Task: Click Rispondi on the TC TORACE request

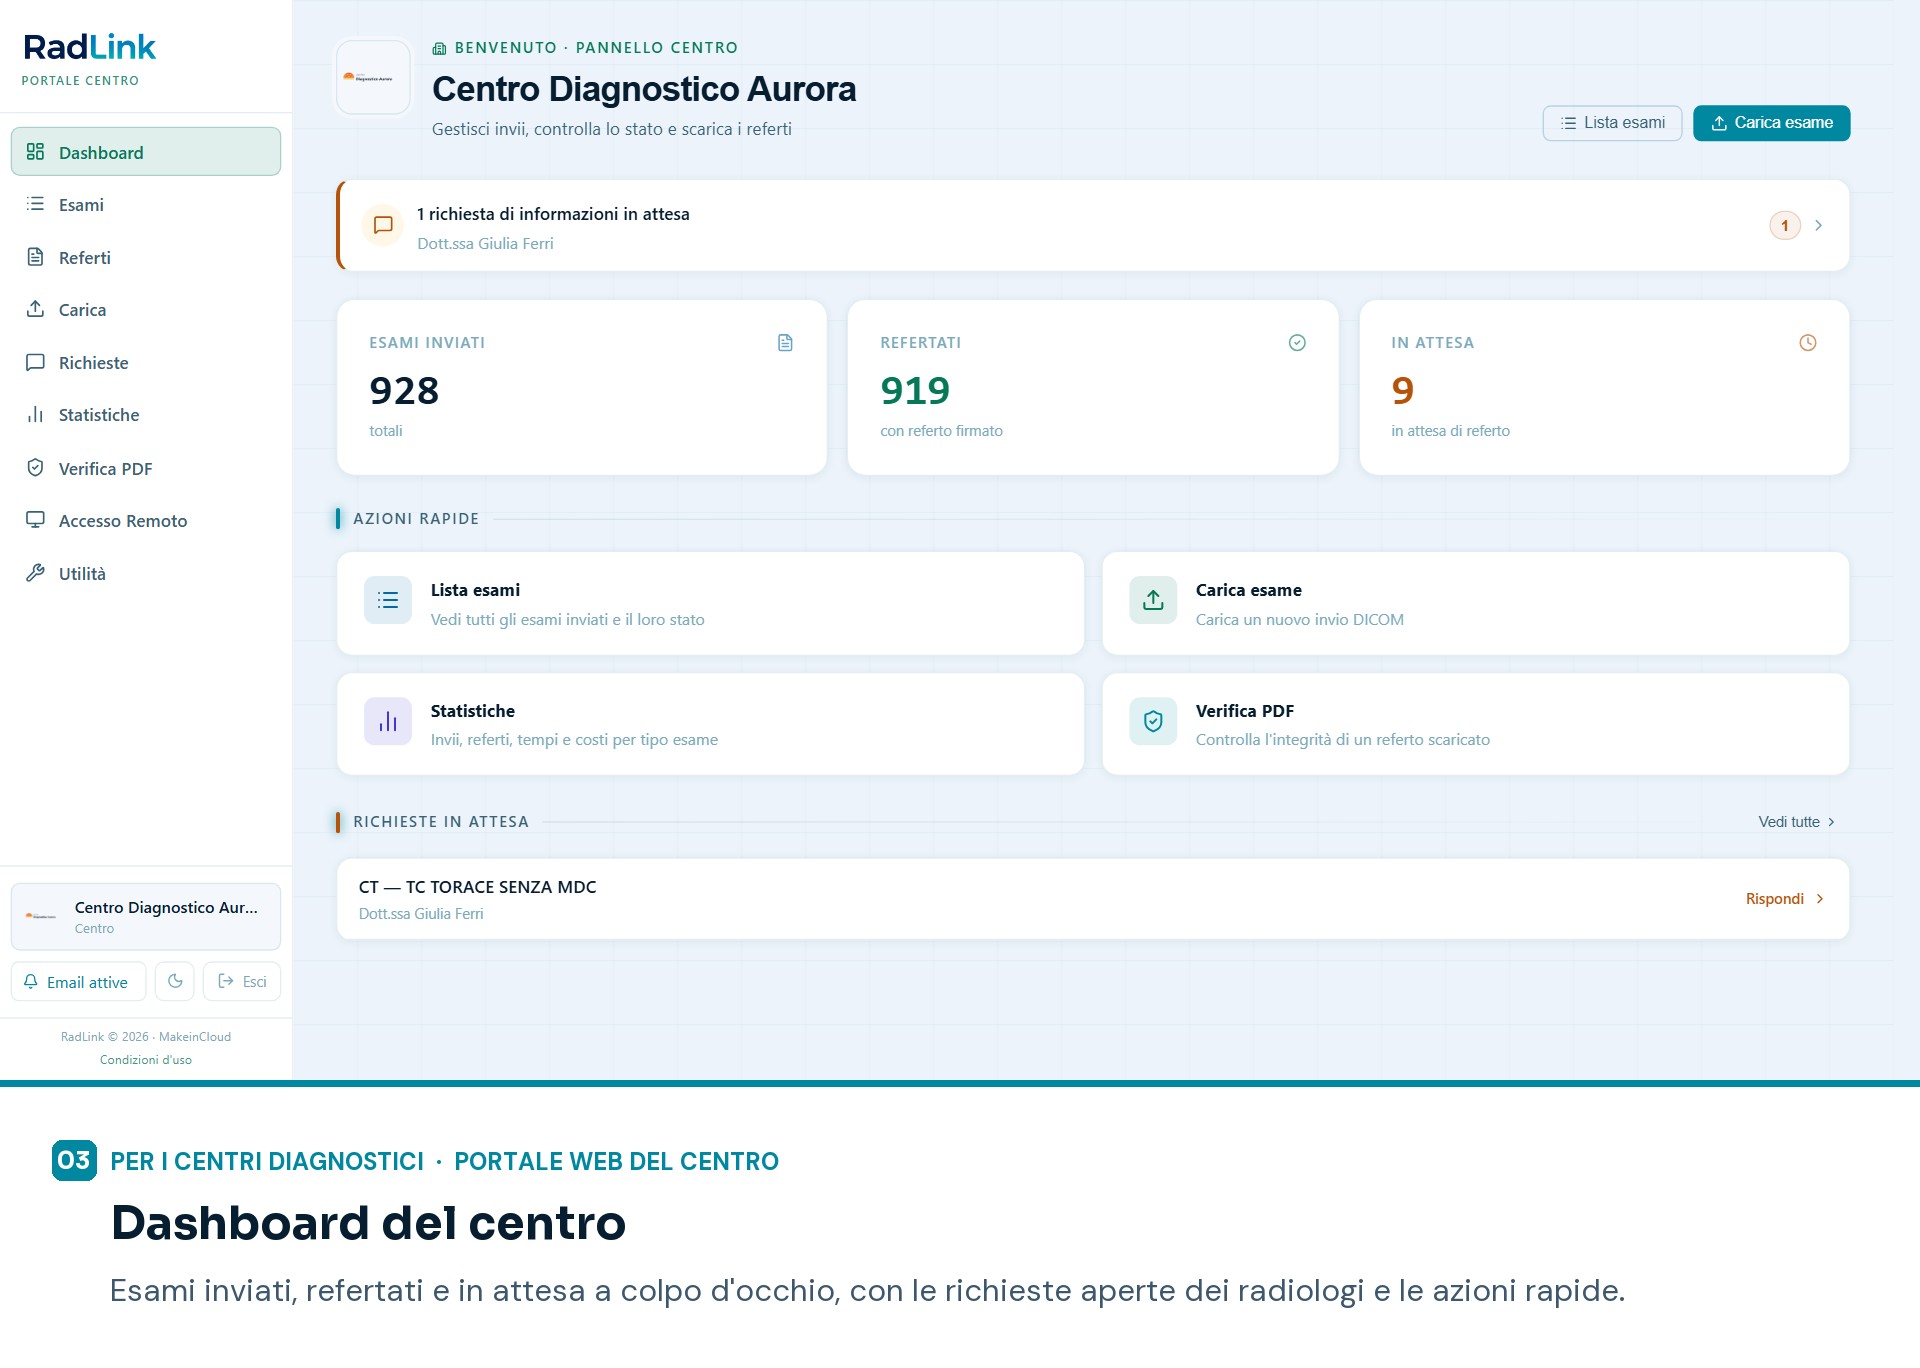Action: 1785,899
